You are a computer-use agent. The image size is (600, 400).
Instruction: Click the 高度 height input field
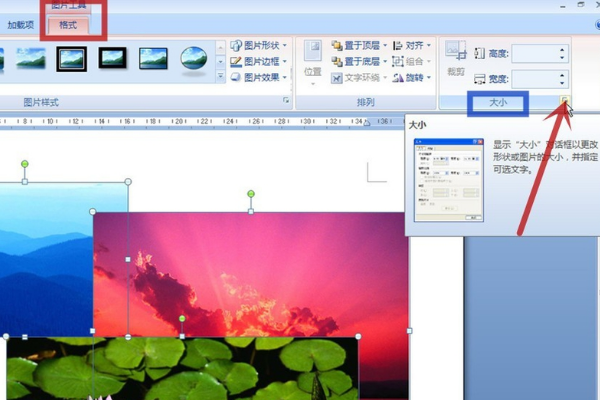point(535,54)
